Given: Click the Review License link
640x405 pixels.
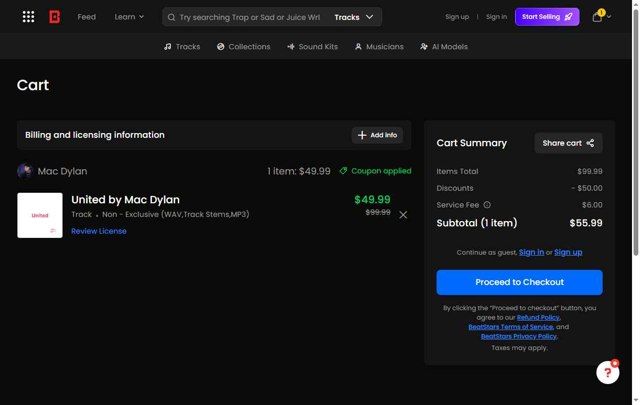Looking at the screenshot, I should [99, 231].
